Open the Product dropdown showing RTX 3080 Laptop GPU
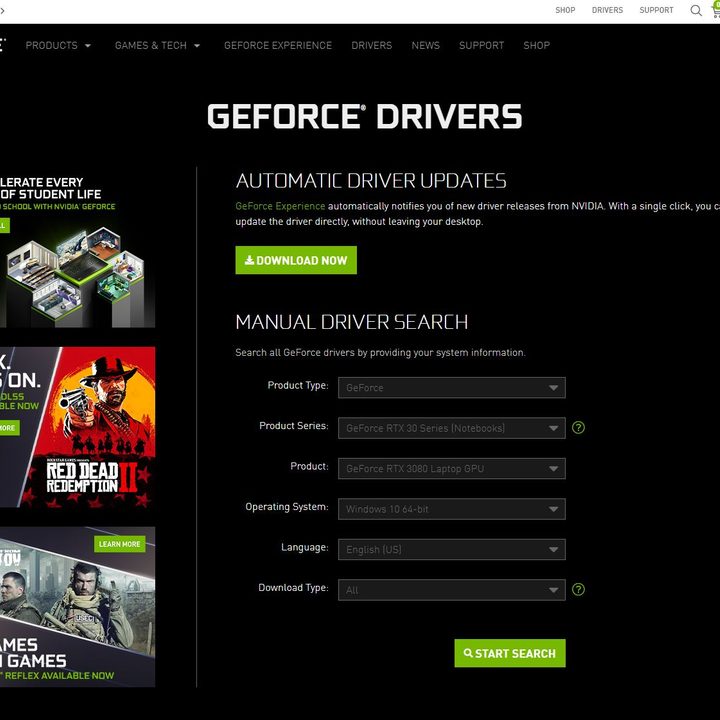The width and height of the screenshot is (720, 720). point(451,468)
